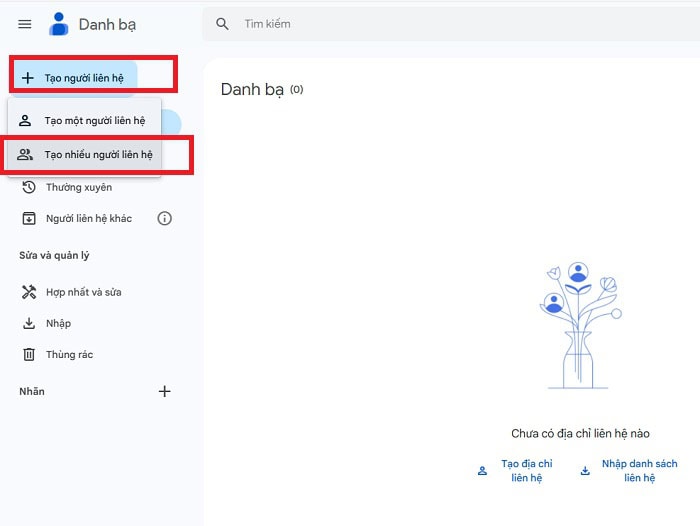Image resolution: width=700 pixels, height=526 pixels.
Task: Click the Hợp nhất và sửa tools icon
Action: click(x=29, y=292)
